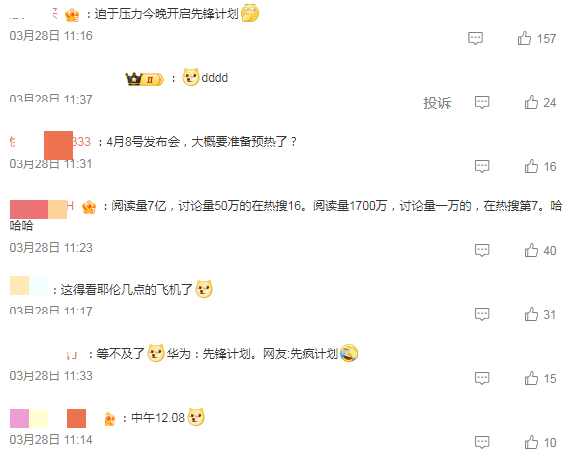This screenshot has height=465, width=578.
Task: Open the profile of the 中午12.08 commenter
Action: tap(48, 418)
